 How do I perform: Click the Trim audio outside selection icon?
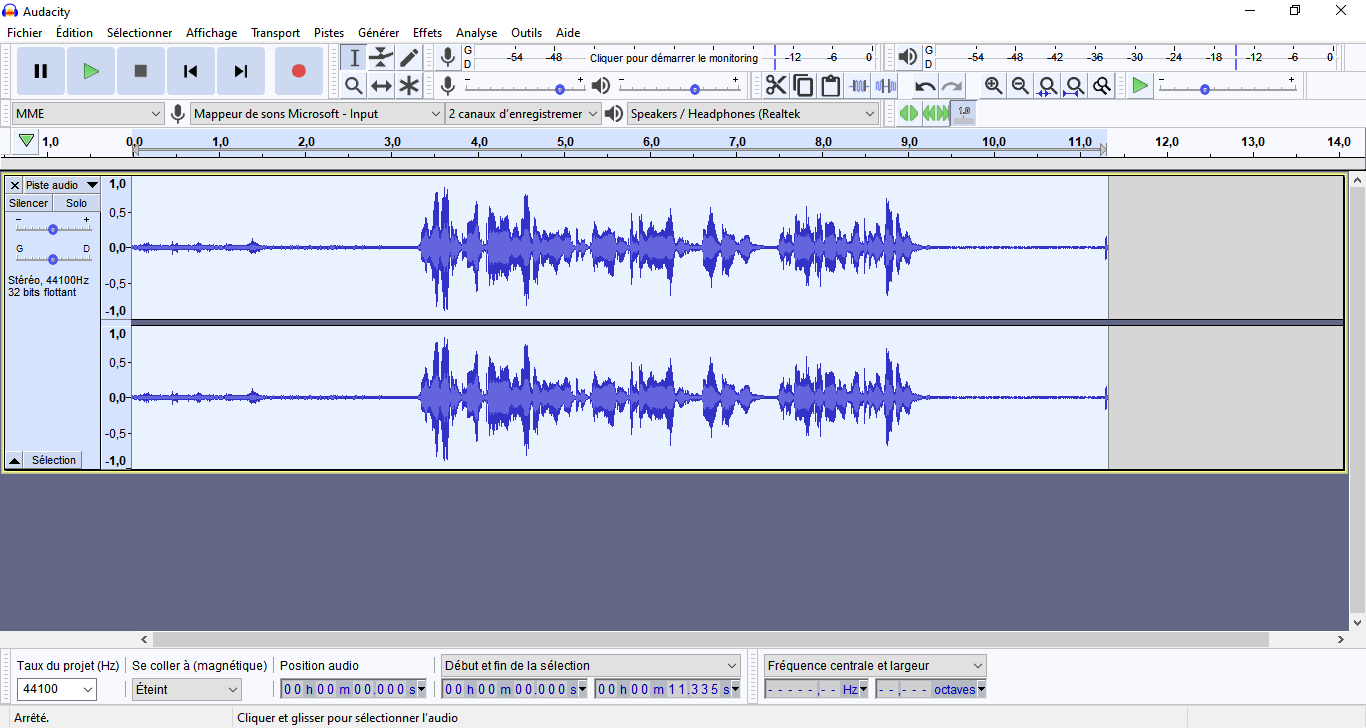click(x=858, y=86)
